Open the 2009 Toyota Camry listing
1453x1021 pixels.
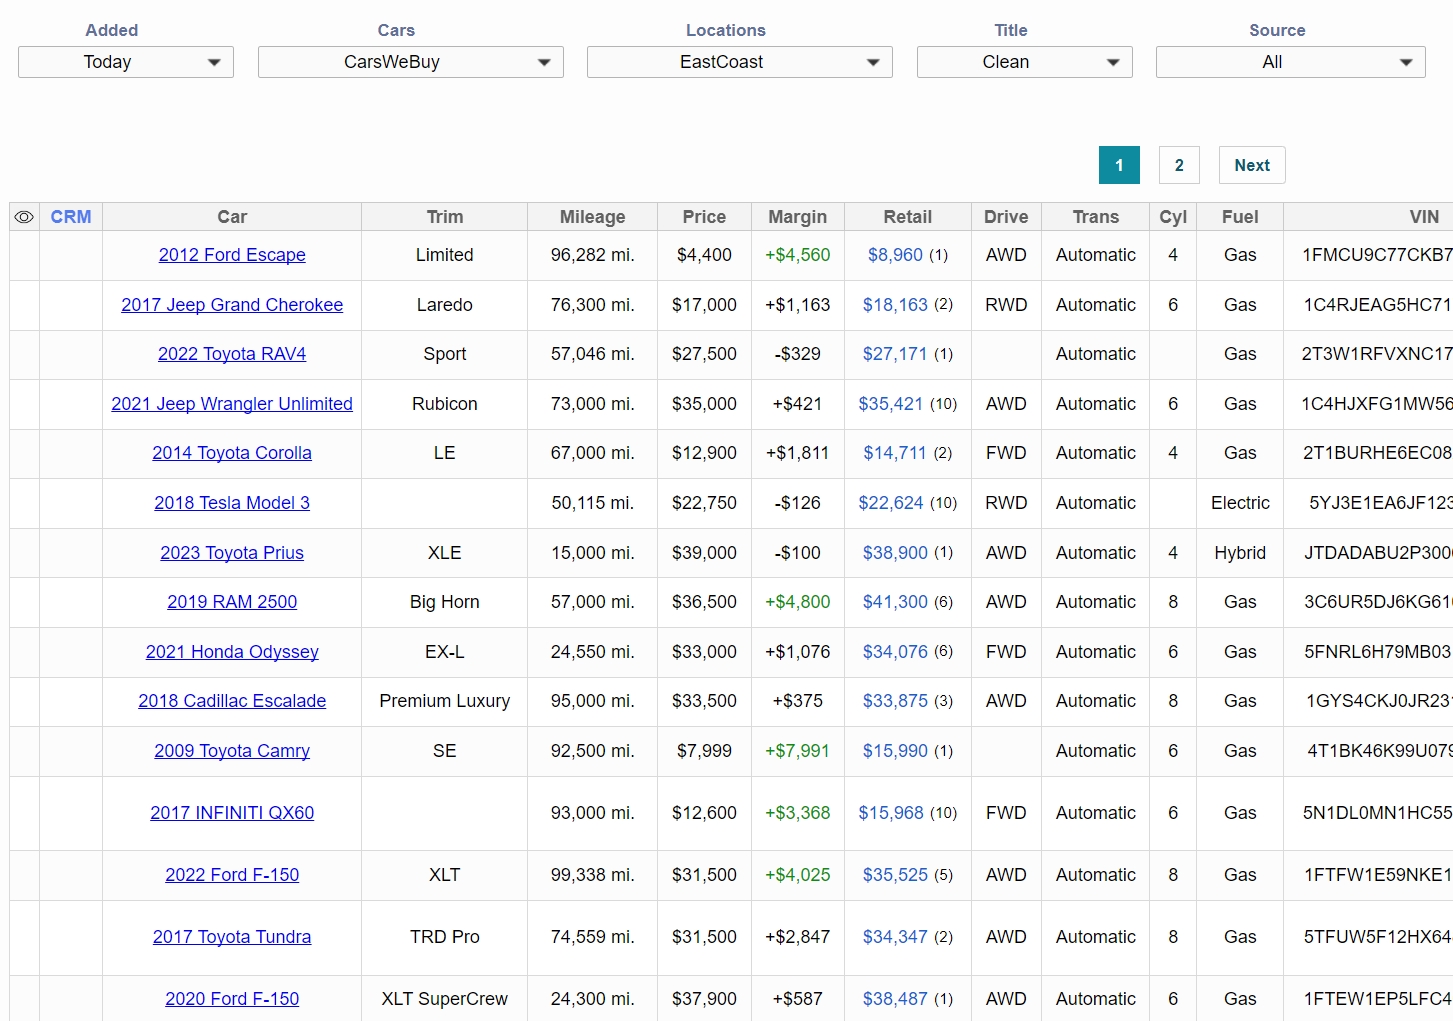(232, 751)
